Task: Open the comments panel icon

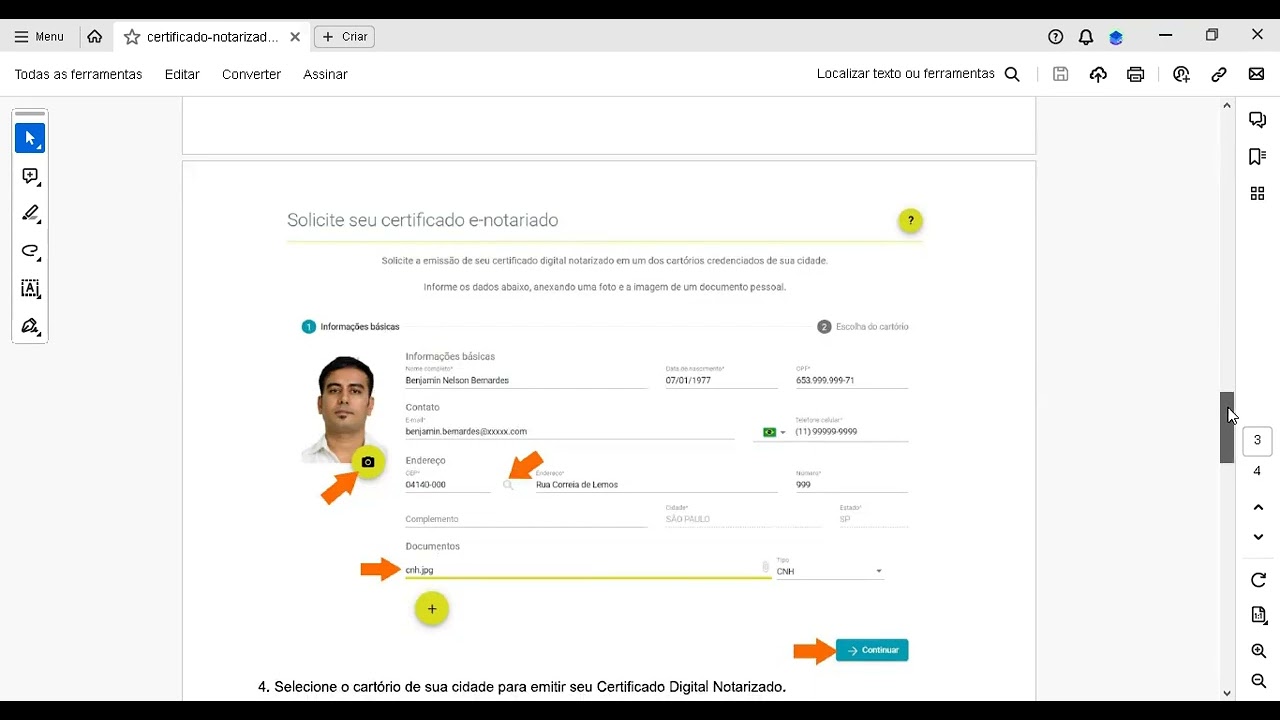Action: pos(1258,120)
